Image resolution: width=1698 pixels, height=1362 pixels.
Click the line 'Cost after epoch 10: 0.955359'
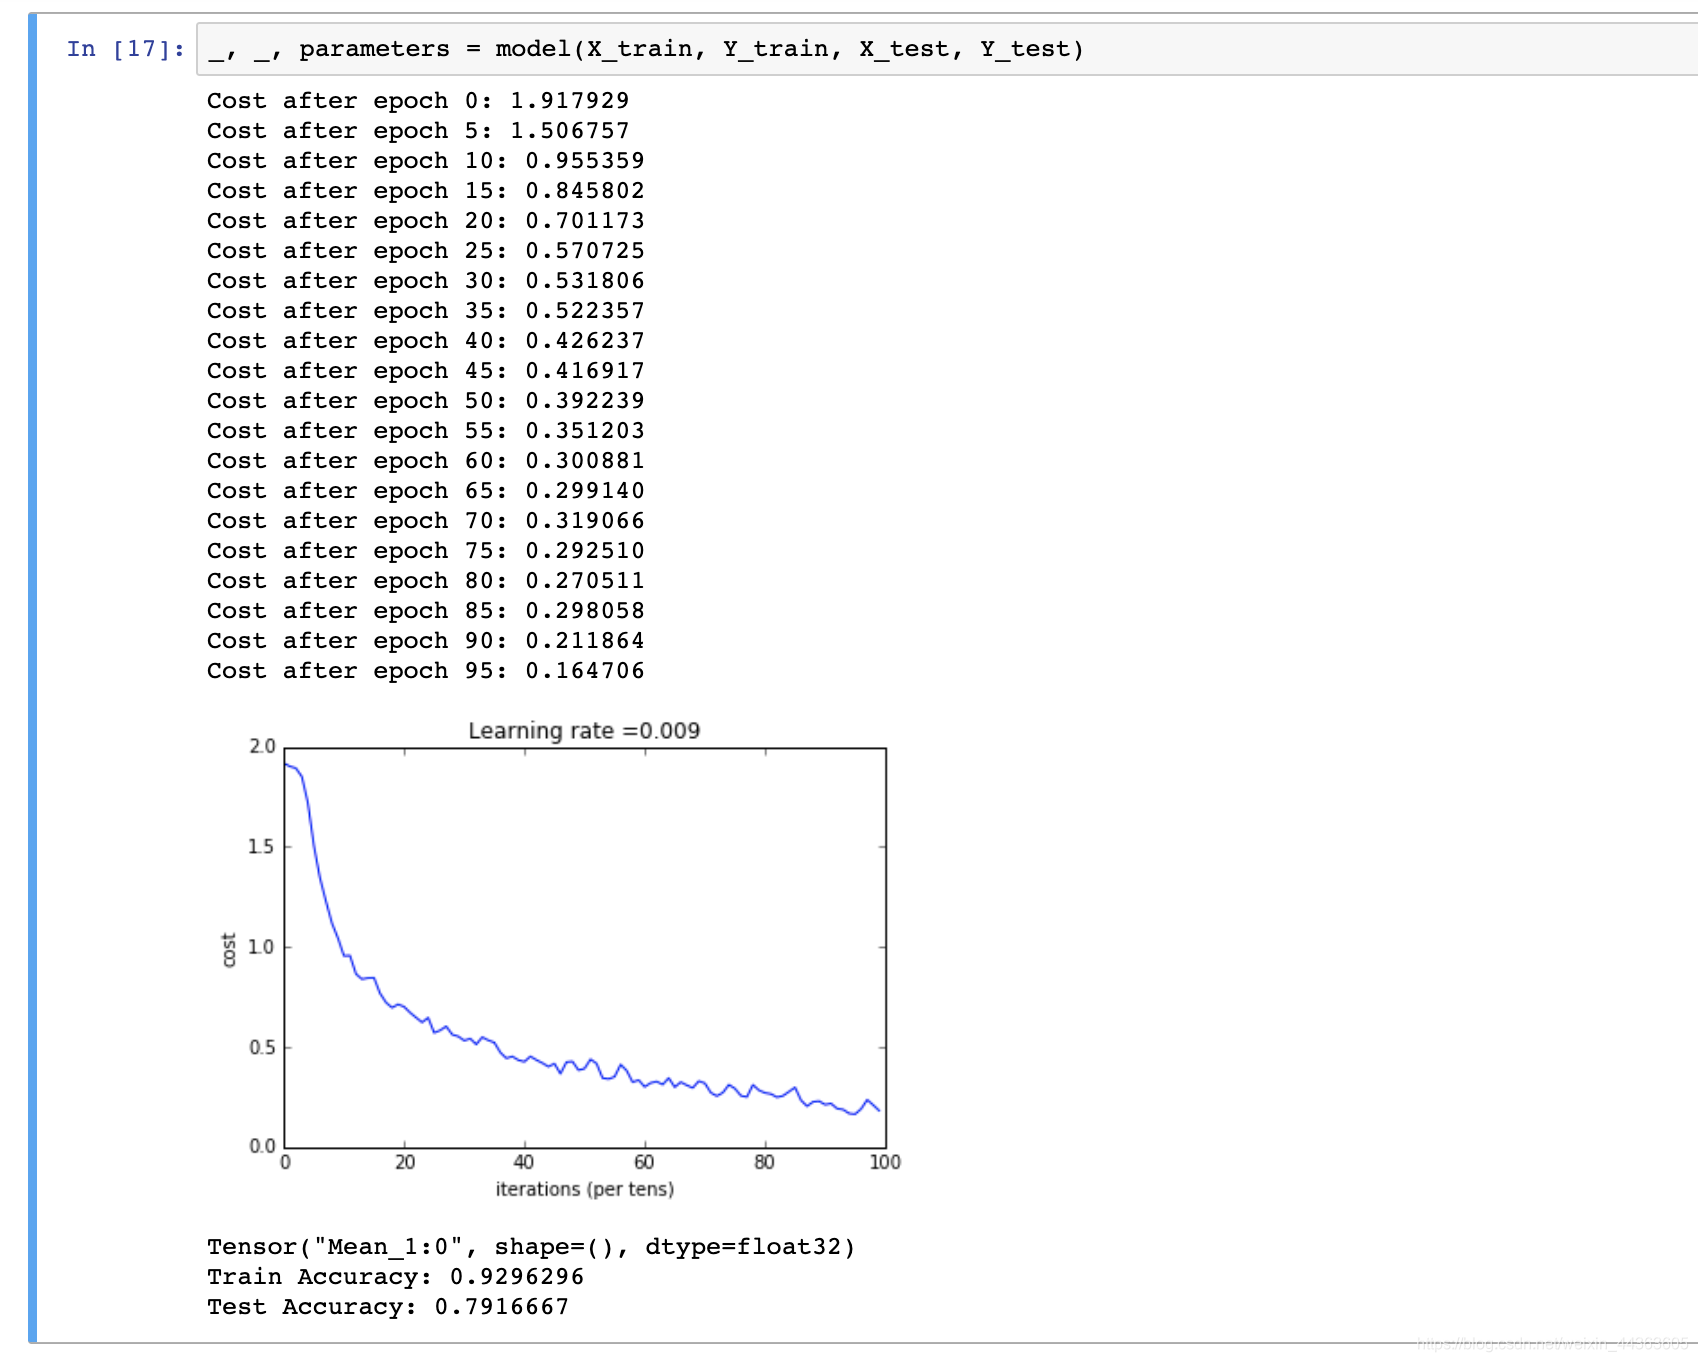coord(426,161)
